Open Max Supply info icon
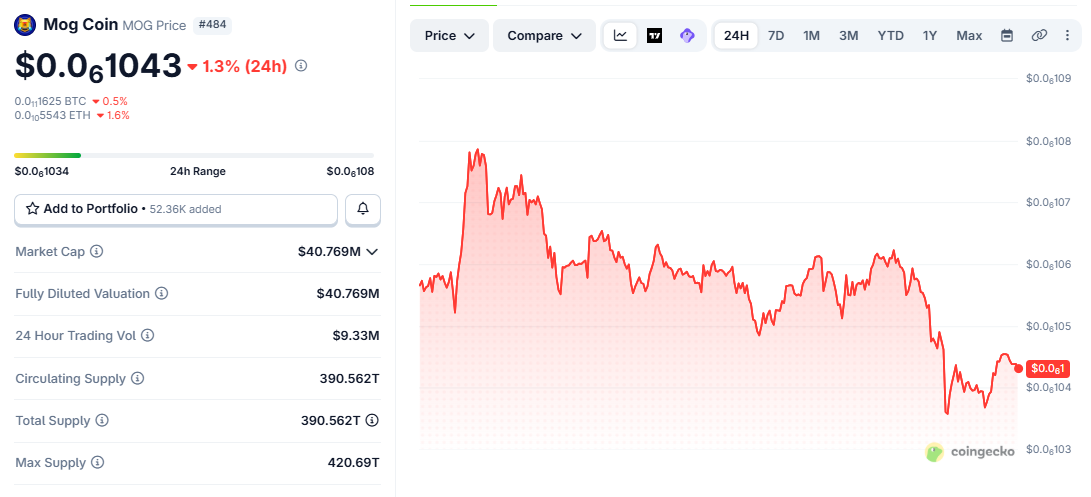 [98, 463]
